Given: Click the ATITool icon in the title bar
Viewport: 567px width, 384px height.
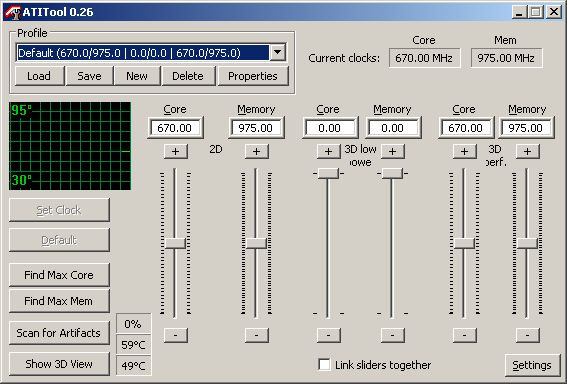Looking at the screenshot, I should pos(12,12).
